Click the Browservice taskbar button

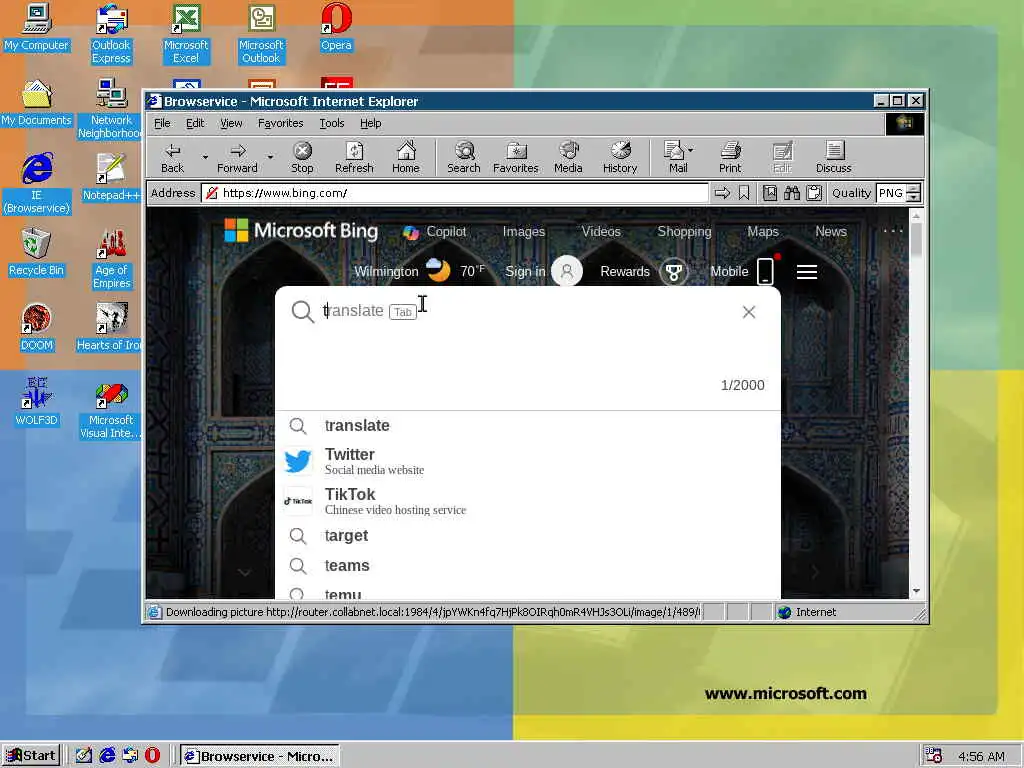click(x=260, y=756)
